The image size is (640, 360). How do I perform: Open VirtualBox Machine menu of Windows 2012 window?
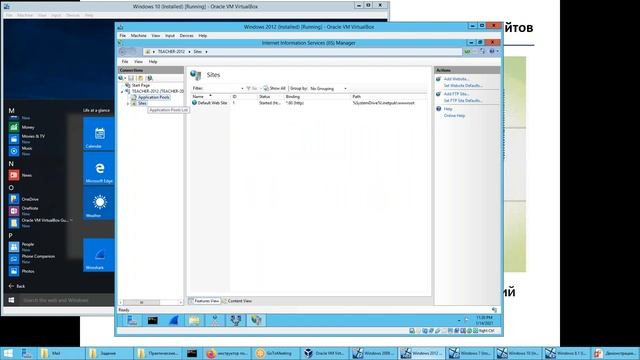coord(138,36)
